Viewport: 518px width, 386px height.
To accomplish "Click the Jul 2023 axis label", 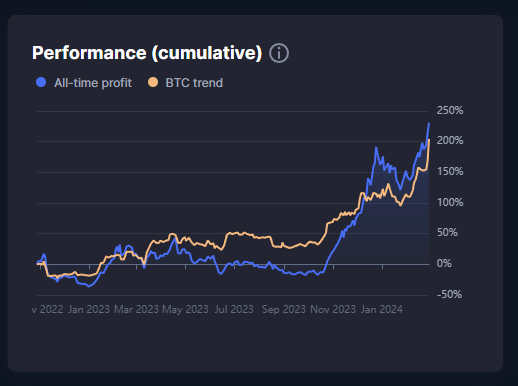I will click(x=234, y=310).
